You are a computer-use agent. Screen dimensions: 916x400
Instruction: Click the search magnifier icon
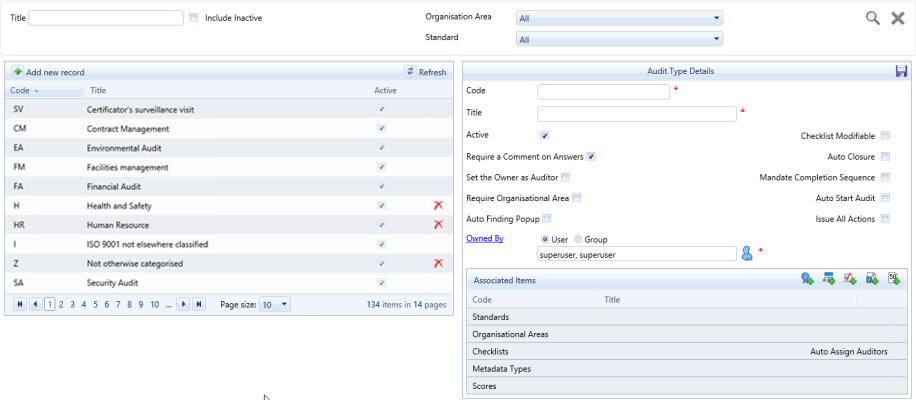point(873,18)
